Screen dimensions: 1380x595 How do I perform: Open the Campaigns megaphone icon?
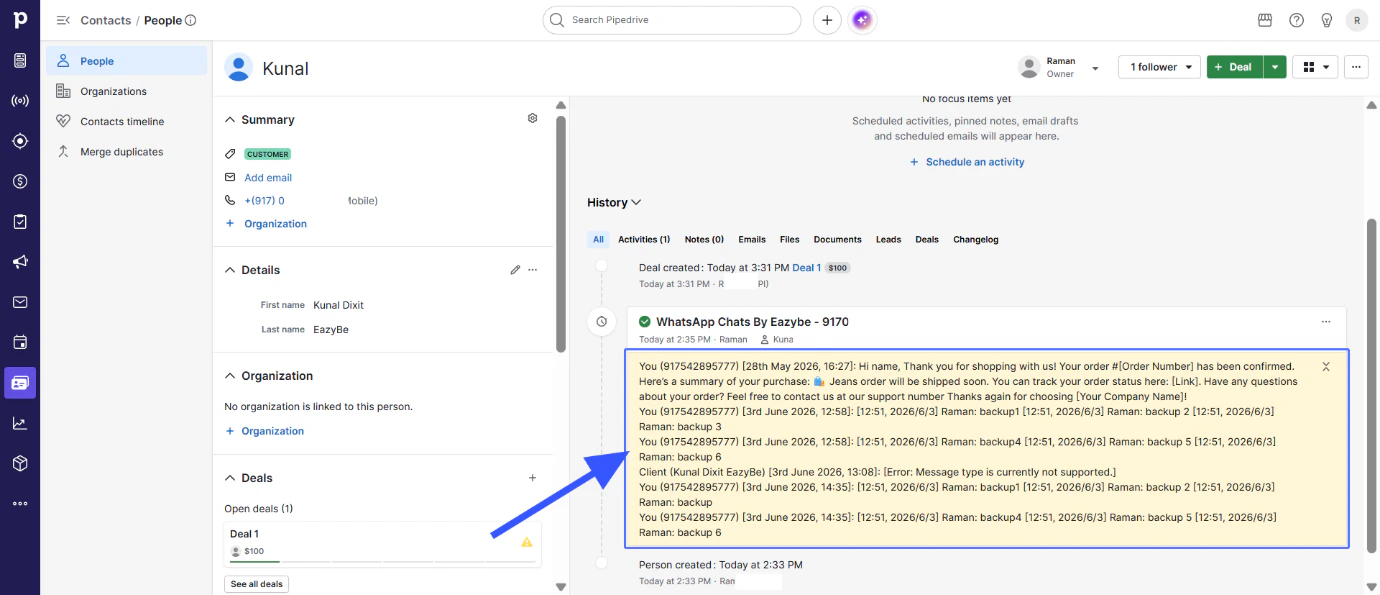[x=20, y=262]
